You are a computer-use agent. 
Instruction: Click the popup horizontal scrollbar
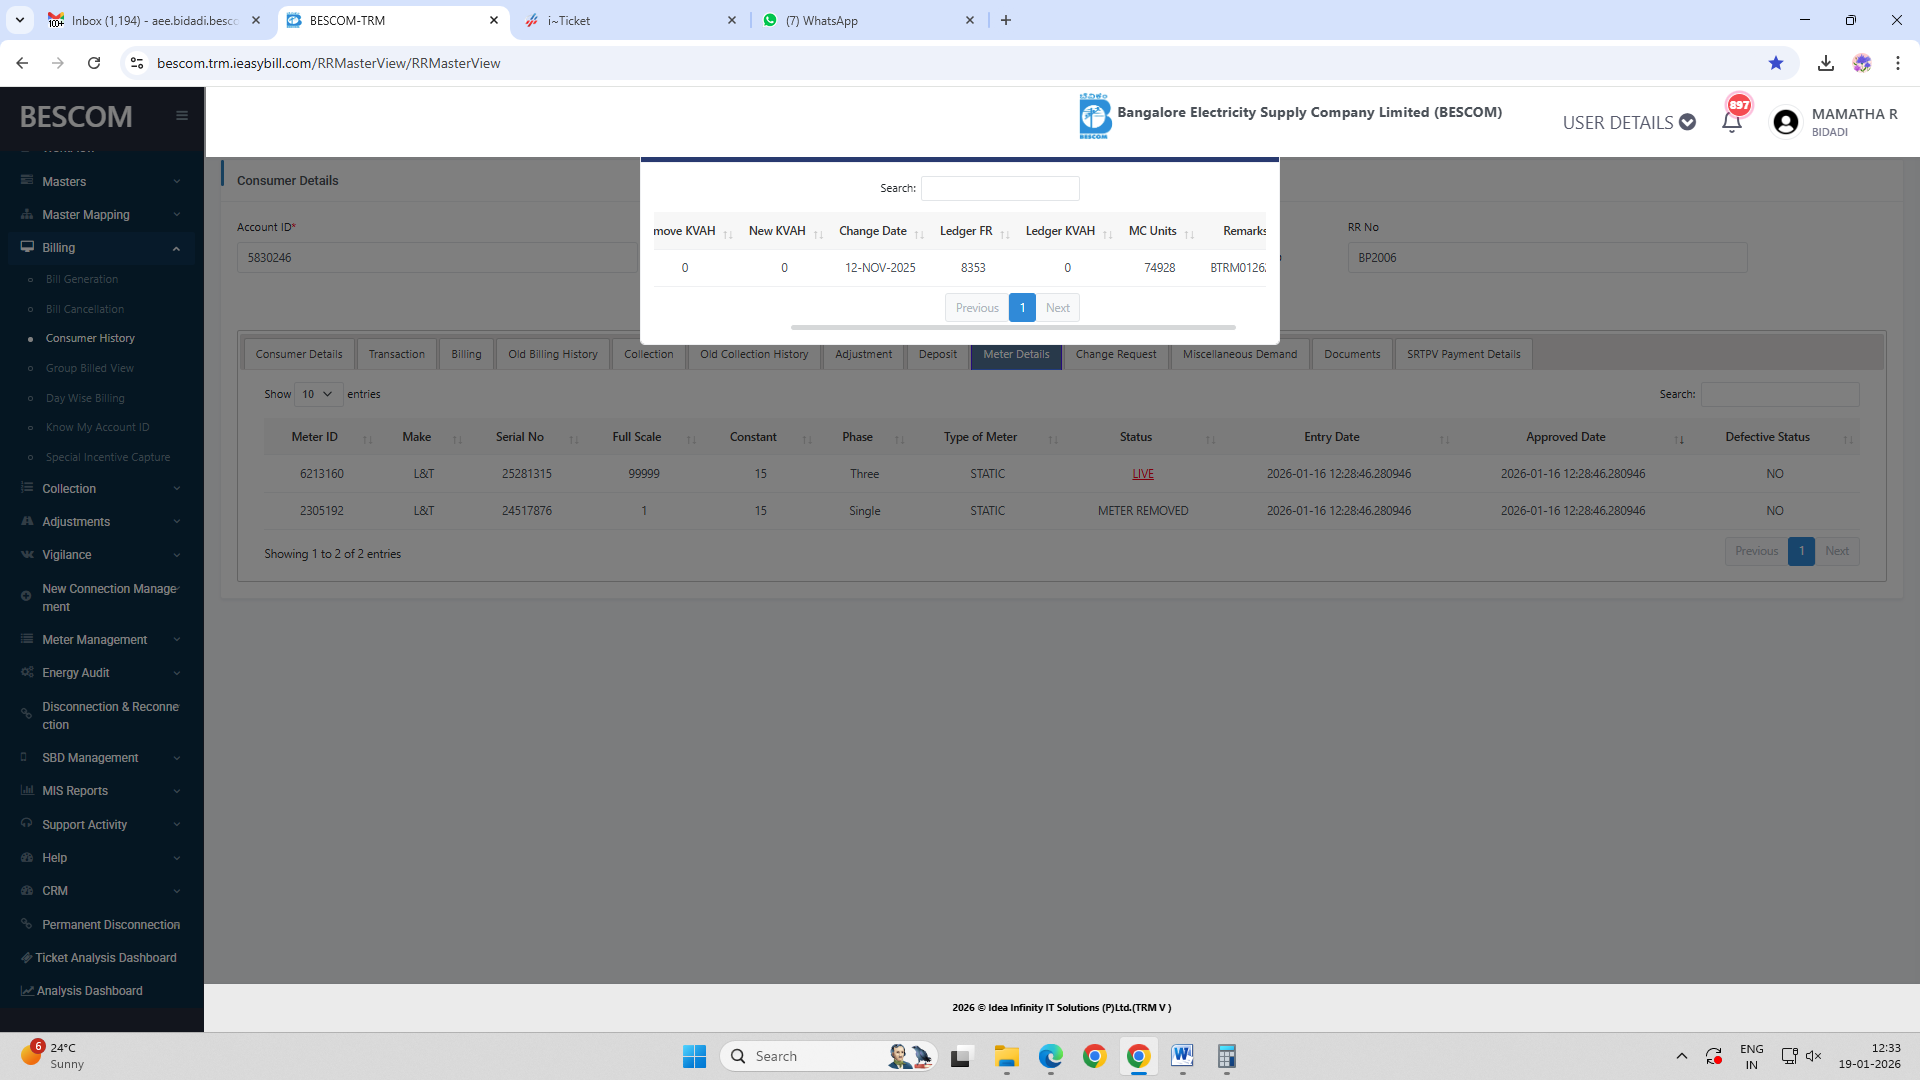1012,327
